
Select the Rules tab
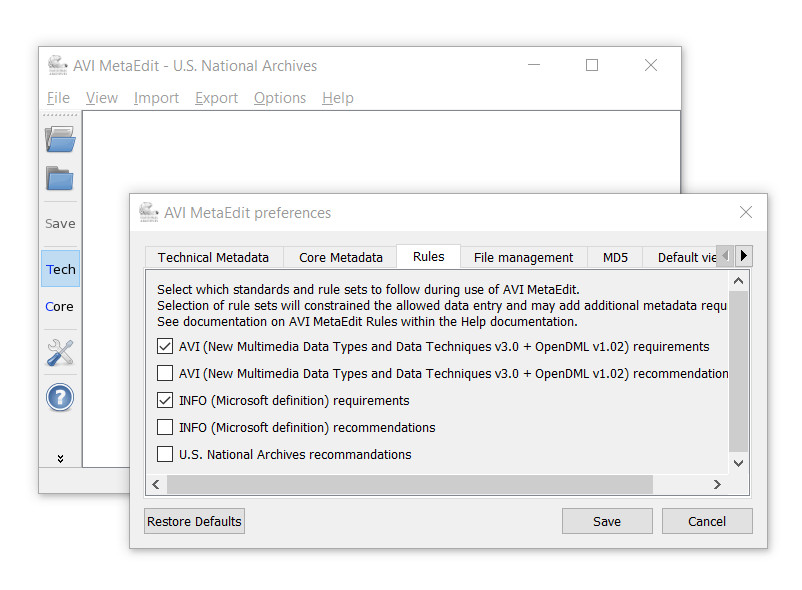(x=429, y=256)
